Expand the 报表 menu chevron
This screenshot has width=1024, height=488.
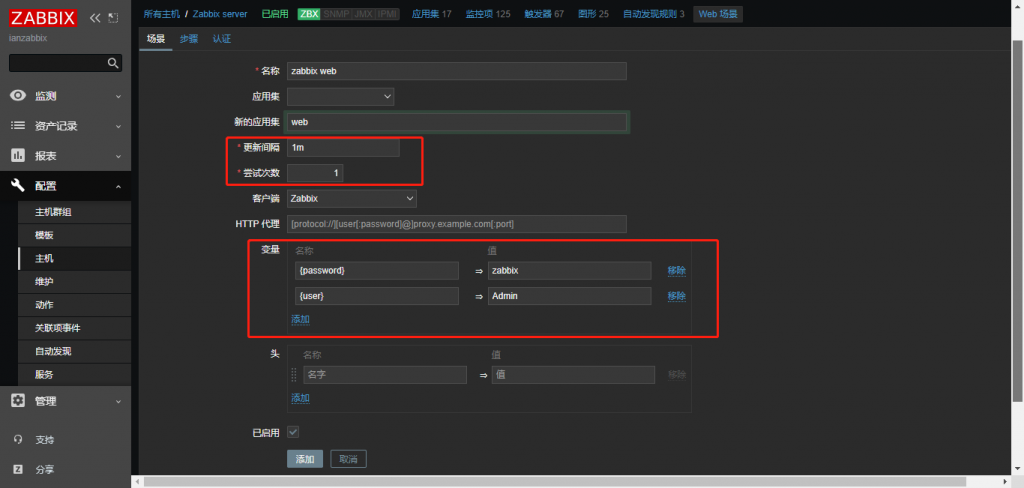click(118, 157)
